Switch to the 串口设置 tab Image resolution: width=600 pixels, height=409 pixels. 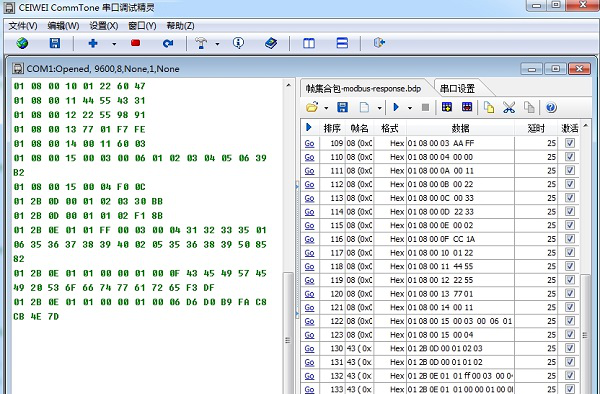tap(457, 88)
